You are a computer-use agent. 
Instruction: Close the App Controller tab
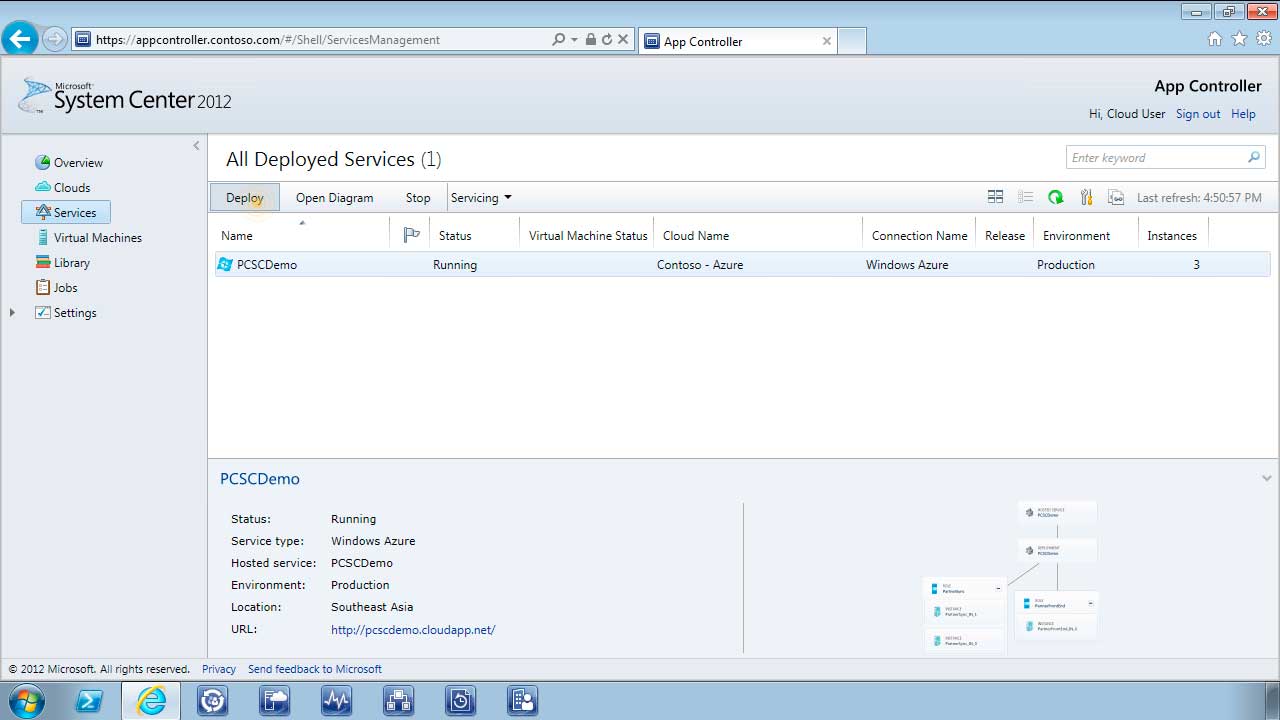826,41
